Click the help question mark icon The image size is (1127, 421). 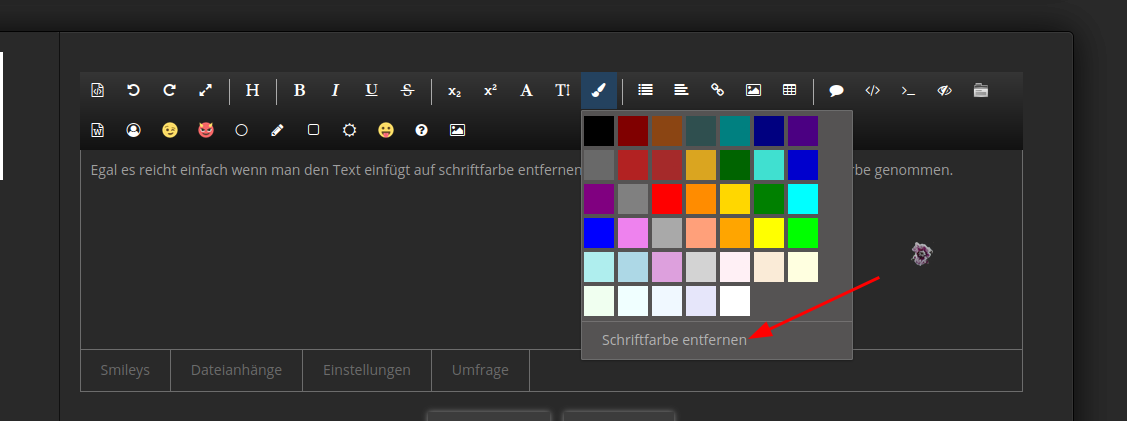[x=421, y=130]
